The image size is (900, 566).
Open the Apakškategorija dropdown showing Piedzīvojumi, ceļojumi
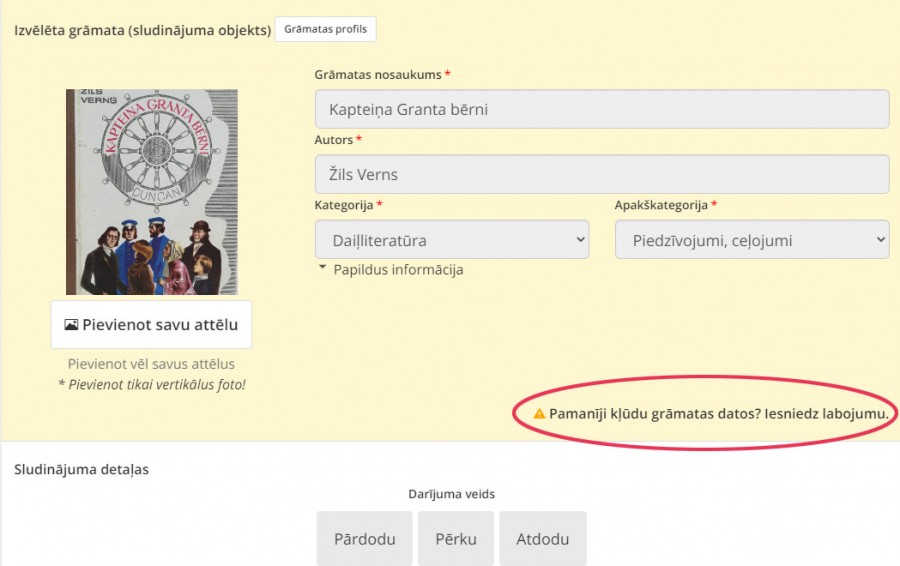point(751,240)
